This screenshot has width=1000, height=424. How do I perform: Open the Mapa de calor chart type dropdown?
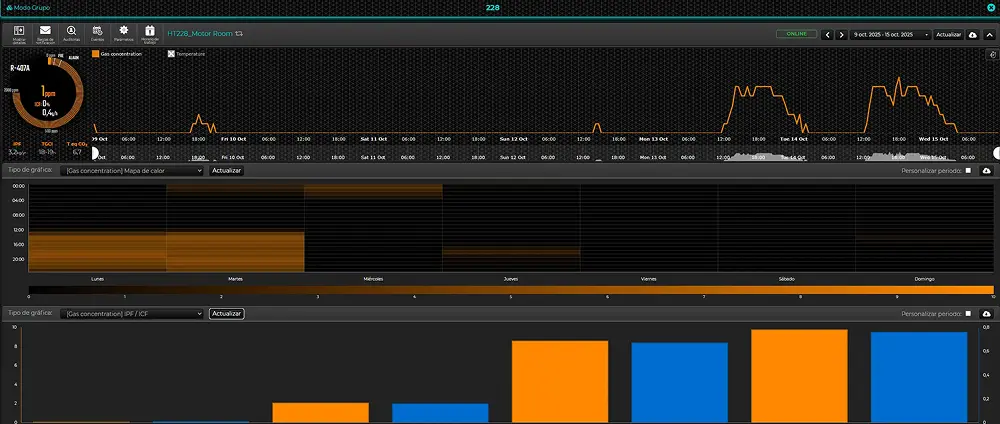tap(132, 171)
